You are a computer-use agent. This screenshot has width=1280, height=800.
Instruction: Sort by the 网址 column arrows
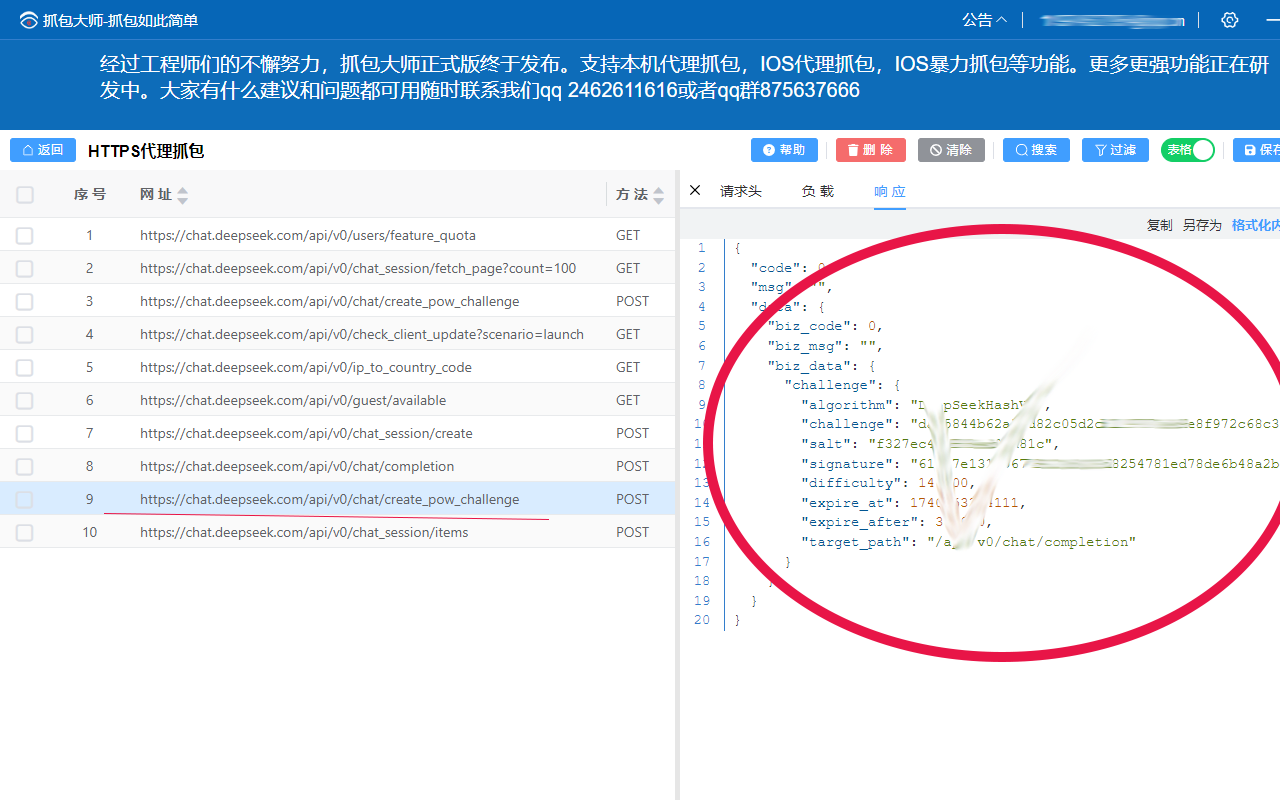point(182,195)
